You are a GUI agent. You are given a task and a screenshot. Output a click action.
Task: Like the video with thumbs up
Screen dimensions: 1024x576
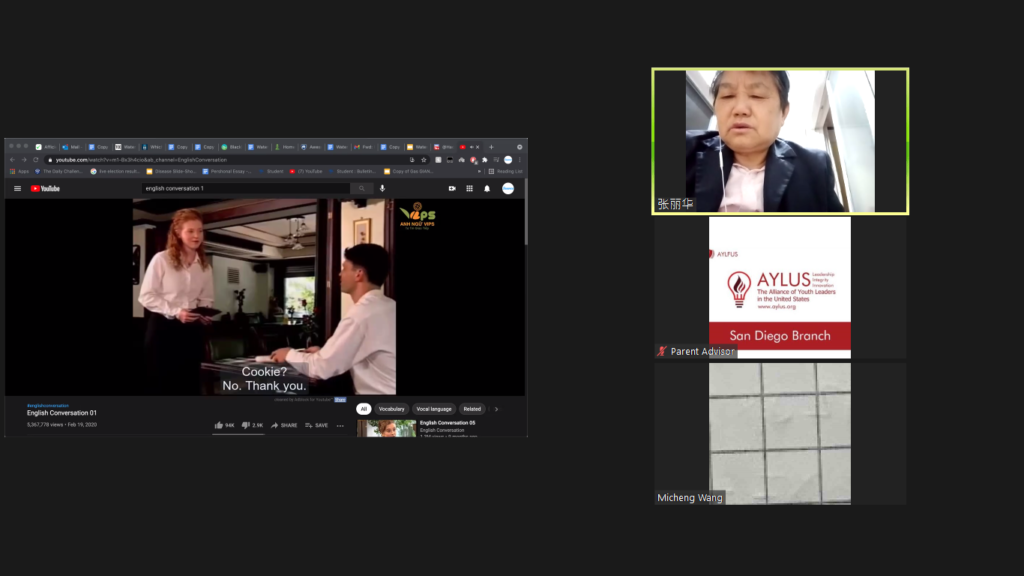224,425
